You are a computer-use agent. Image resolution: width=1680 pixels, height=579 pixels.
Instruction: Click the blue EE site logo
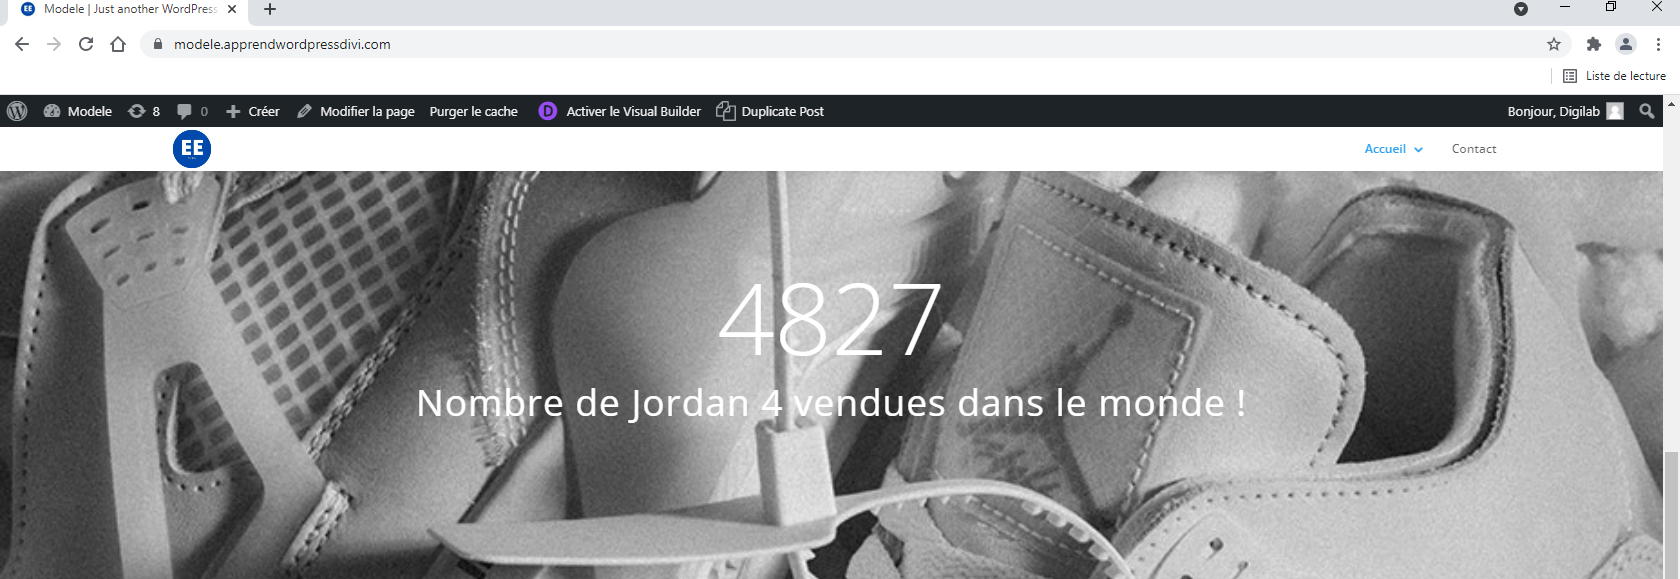(192, 149)
